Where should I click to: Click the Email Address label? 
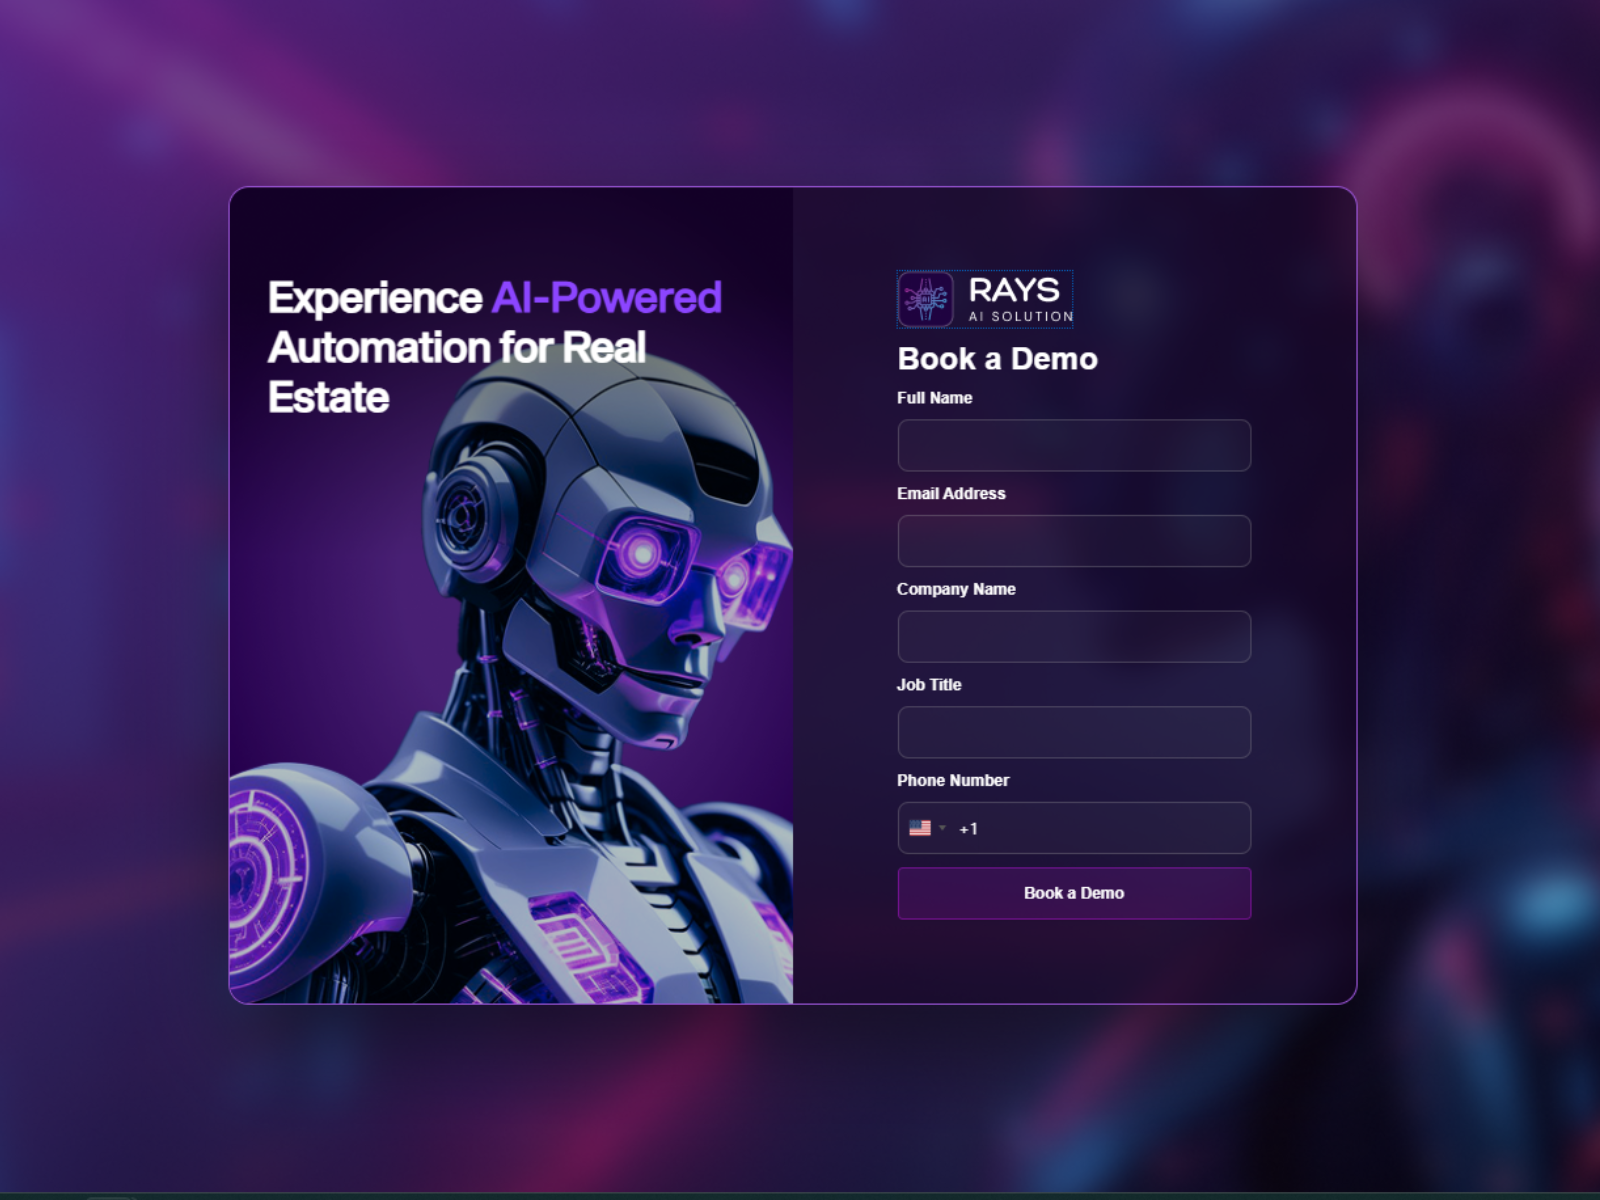(x=951, y=493)
